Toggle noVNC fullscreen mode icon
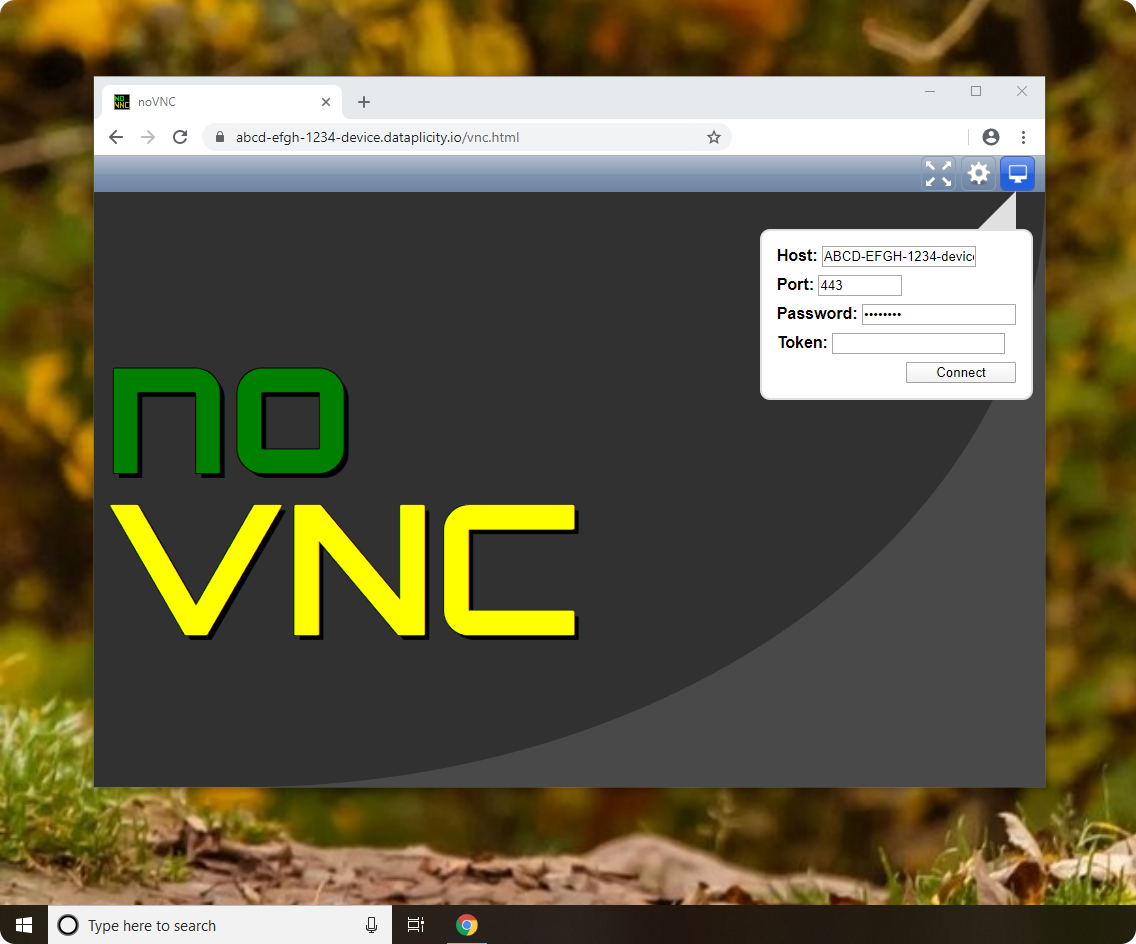 938,174
